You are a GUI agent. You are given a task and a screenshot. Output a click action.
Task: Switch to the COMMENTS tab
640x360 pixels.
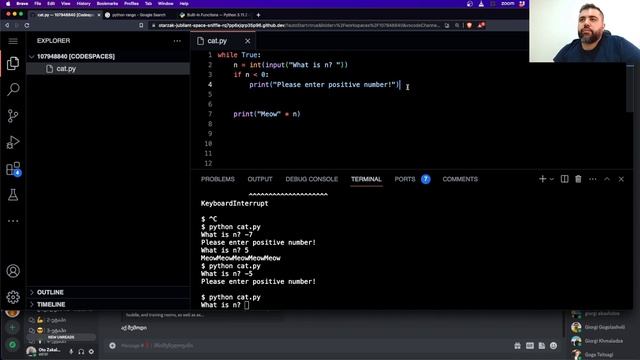point(460,179)
